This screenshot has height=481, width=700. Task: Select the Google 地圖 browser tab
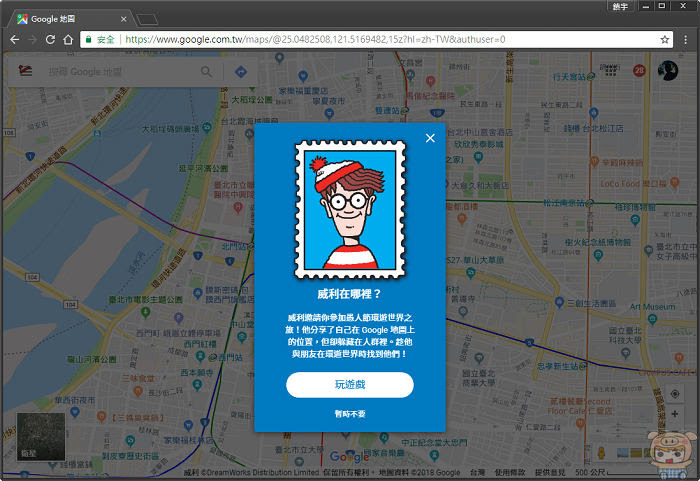pyautogui.click(x=71, y=19)
